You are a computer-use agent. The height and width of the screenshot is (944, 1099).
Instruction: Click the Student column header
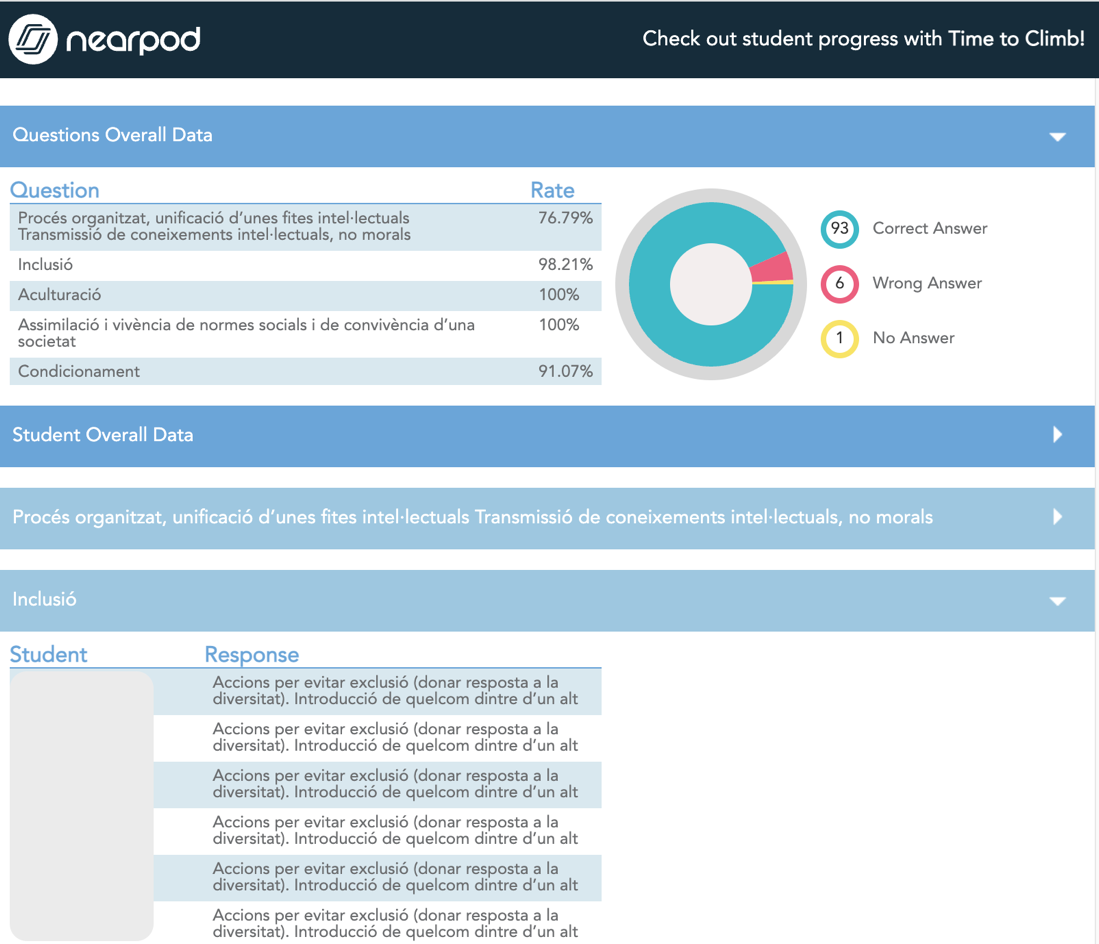pyautogui.click(x=48, y=655)
